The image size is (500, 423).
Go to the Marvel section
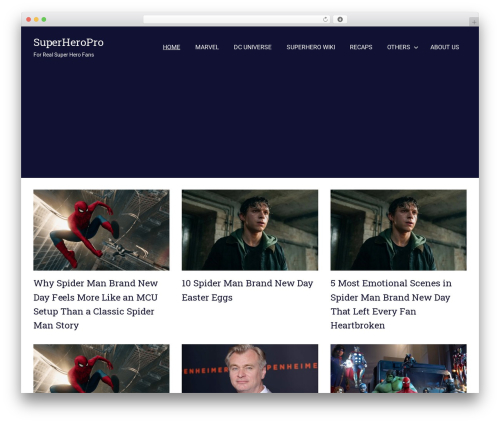click(x=207, y=47)
